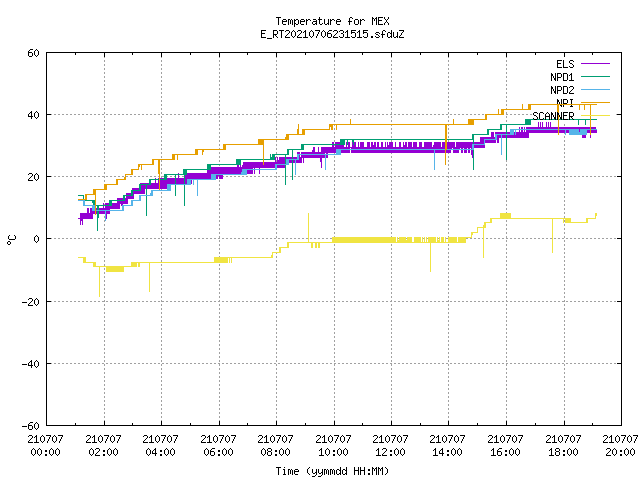Screen dimensions: 640x480
Task: Click the x-axis tick label 14:00
Action: [448, 452]
